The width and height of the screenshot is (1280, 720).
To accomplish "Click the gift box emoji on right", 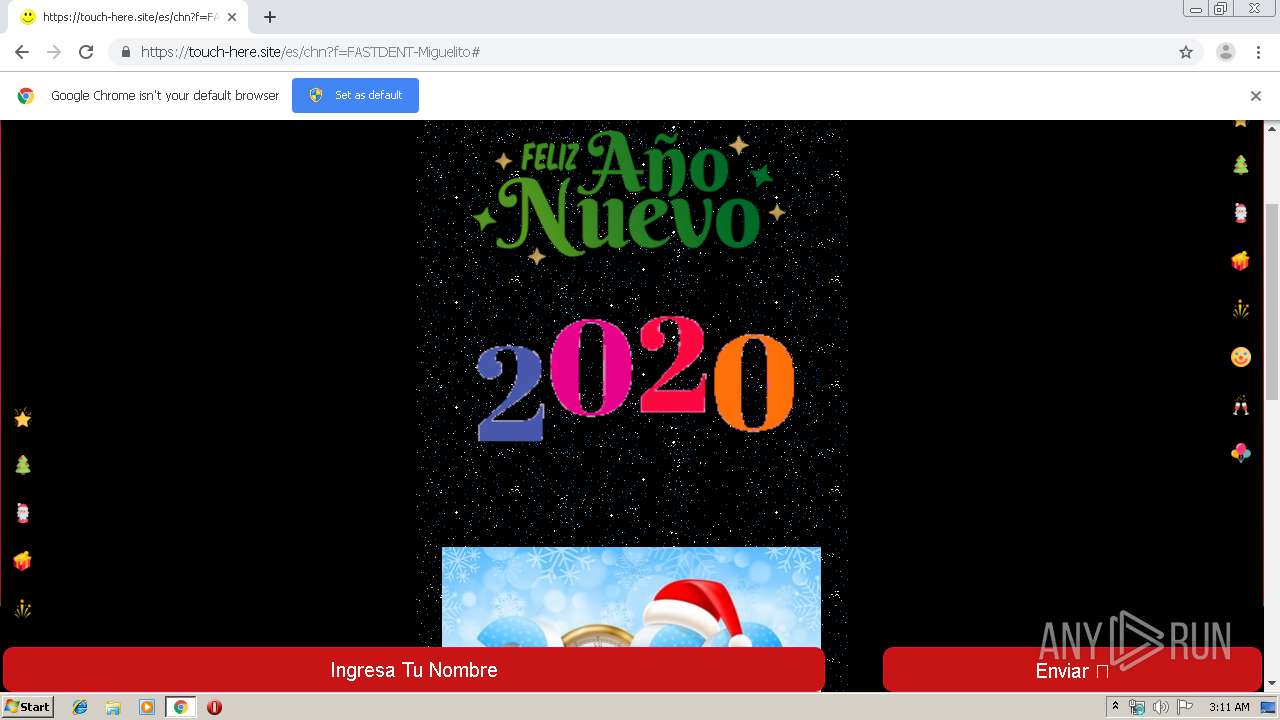I will (1241, 261).
